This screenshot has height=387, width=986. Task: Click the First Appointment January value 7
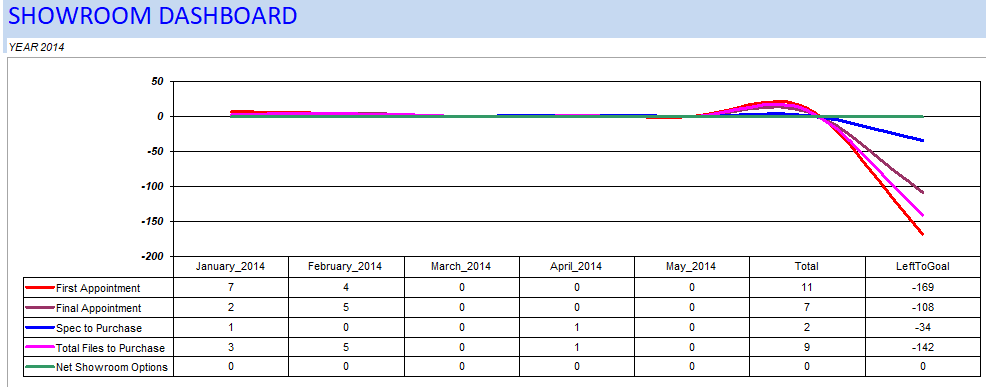[230, 288]
